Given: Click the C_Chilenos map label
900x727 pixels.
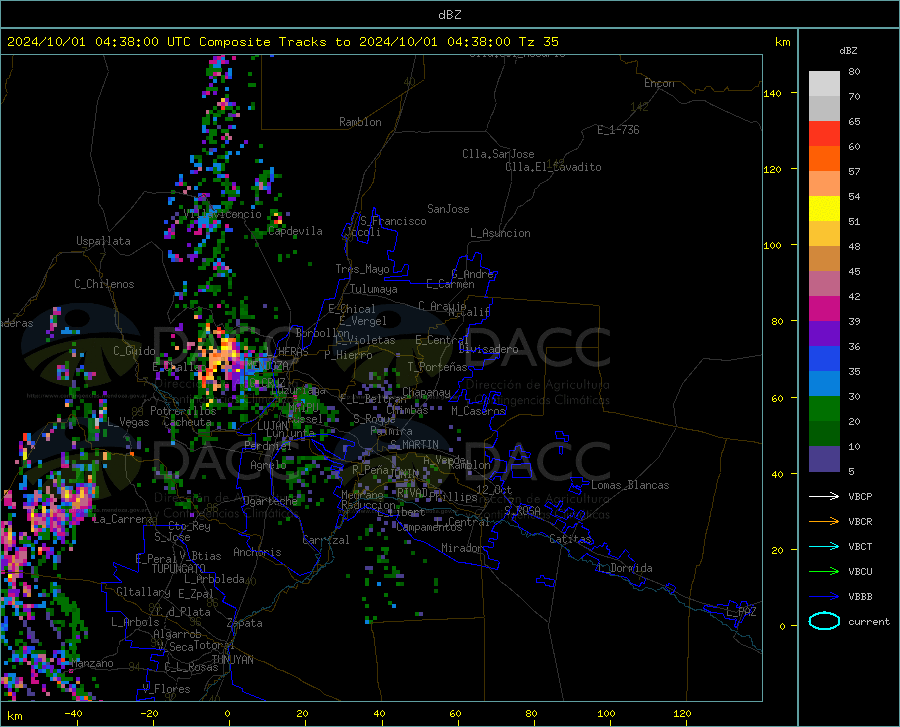Looking at the screenshot, I should click(x=104, y=285).
